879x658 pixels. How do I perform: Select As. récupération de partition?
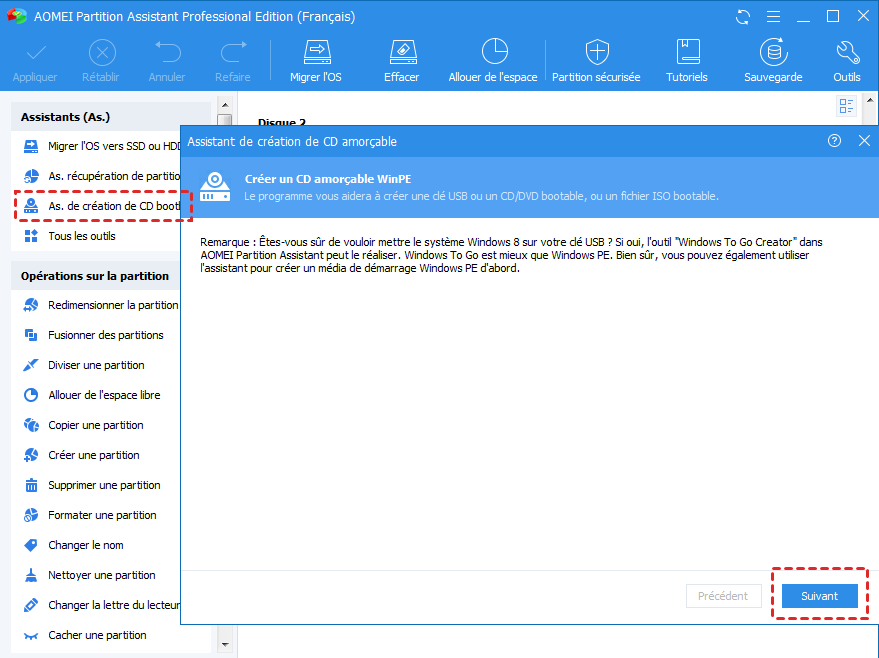[x=102, y=176]
